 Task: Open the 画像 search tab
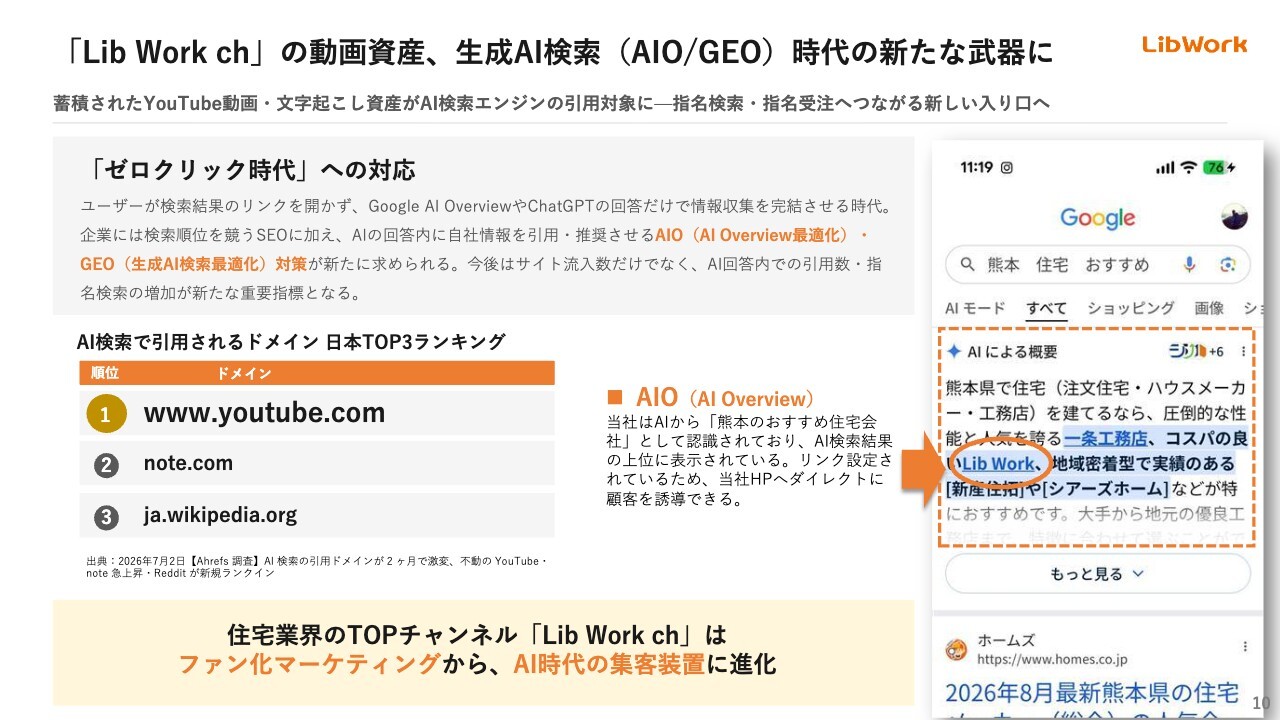[x=1209, y=309]
